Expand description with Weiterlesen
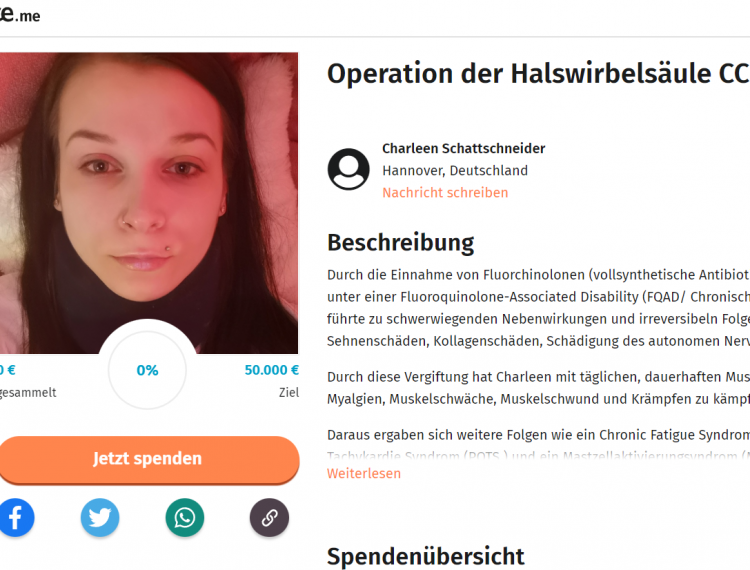Image resolution: width=750 pixels, height=570 pixels. 364,473
